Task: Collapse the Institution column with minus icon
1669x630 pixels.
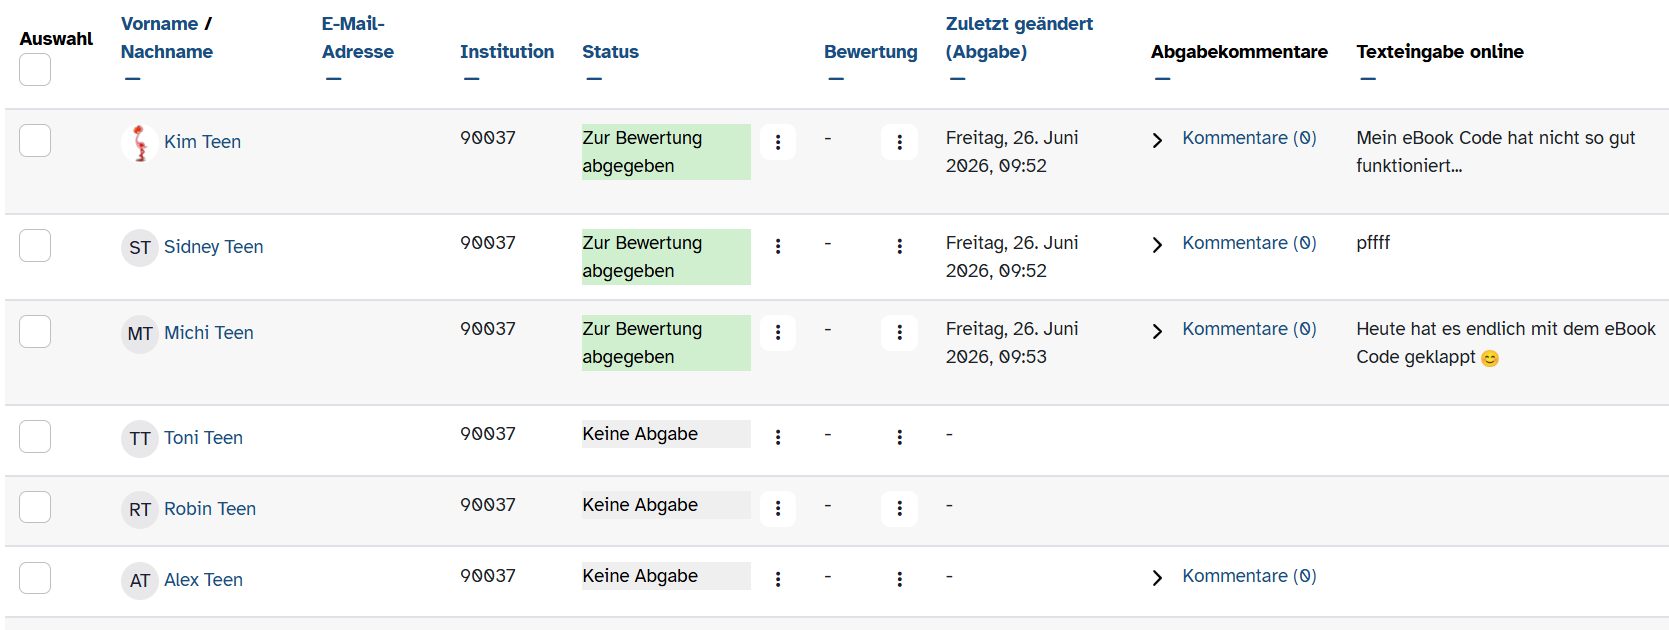Action: point(472,79)
